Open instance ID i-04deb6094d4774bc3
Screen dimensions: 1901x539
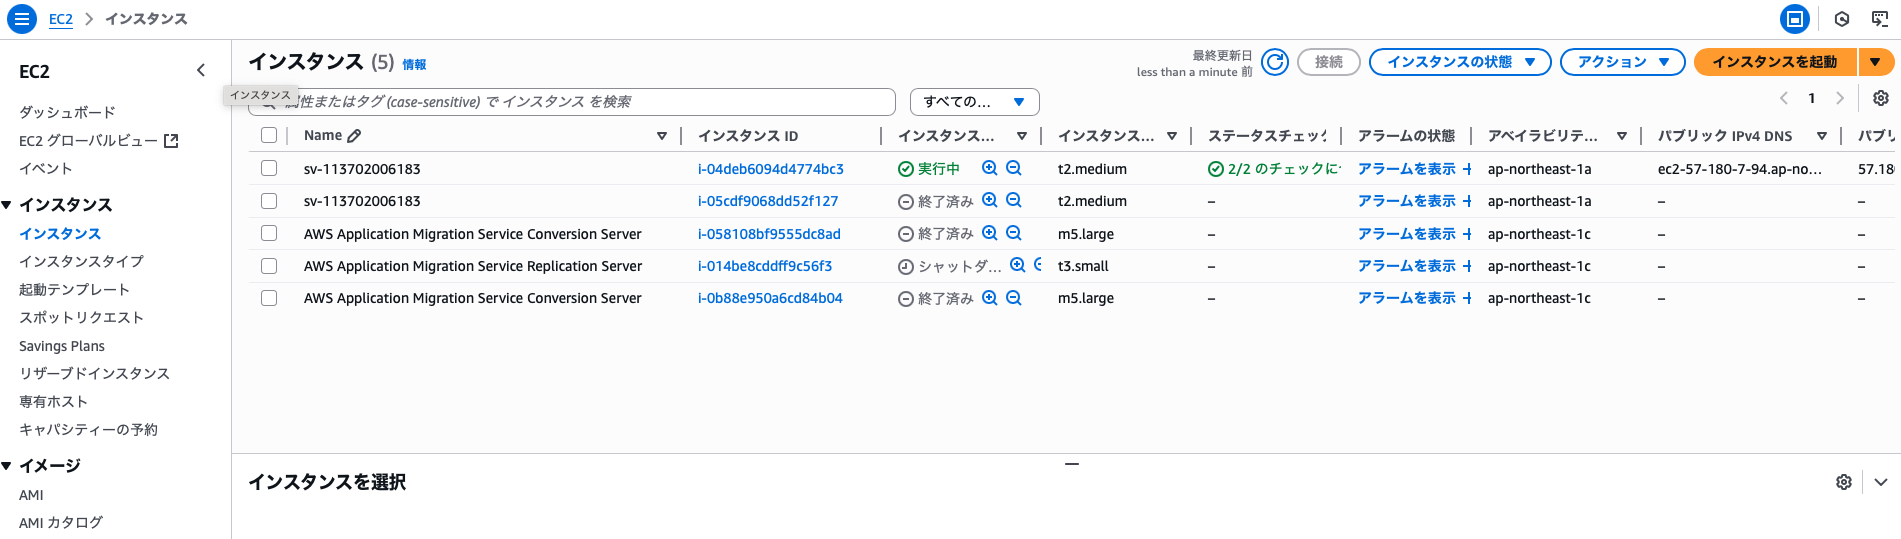point(771,169)
